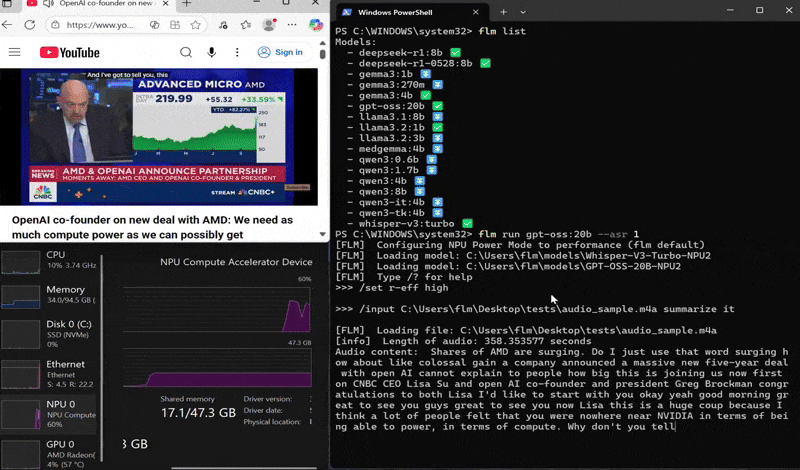Click the download icon next to qwen3:8b
The height and width of the screenshot is (470, 800).
(419, 192)
